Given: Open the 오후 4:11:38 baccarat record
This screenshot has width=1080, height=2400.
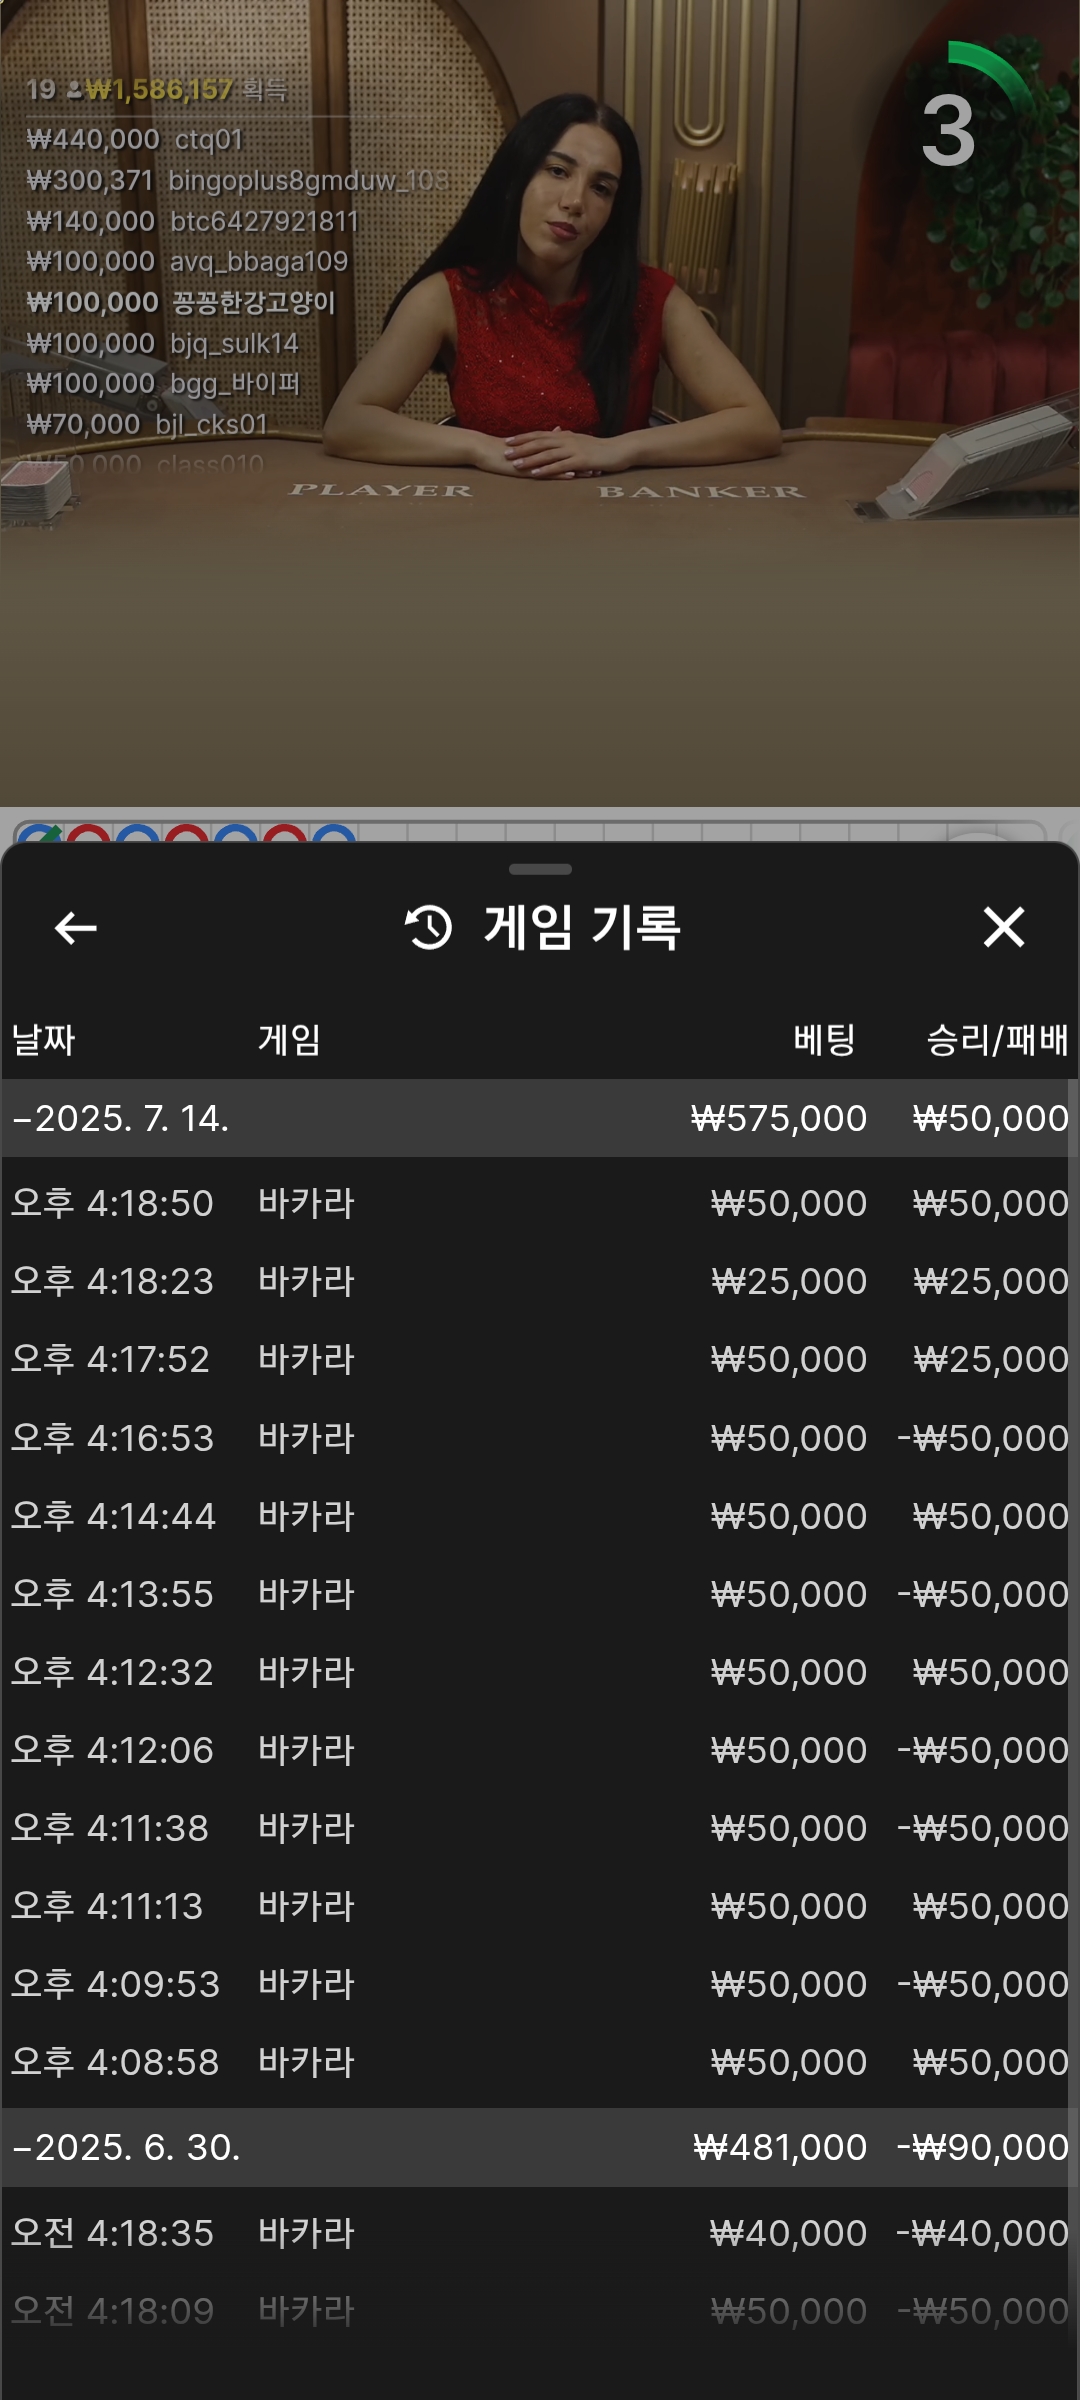Looking at the screenshot, I should click(540, 1827).
